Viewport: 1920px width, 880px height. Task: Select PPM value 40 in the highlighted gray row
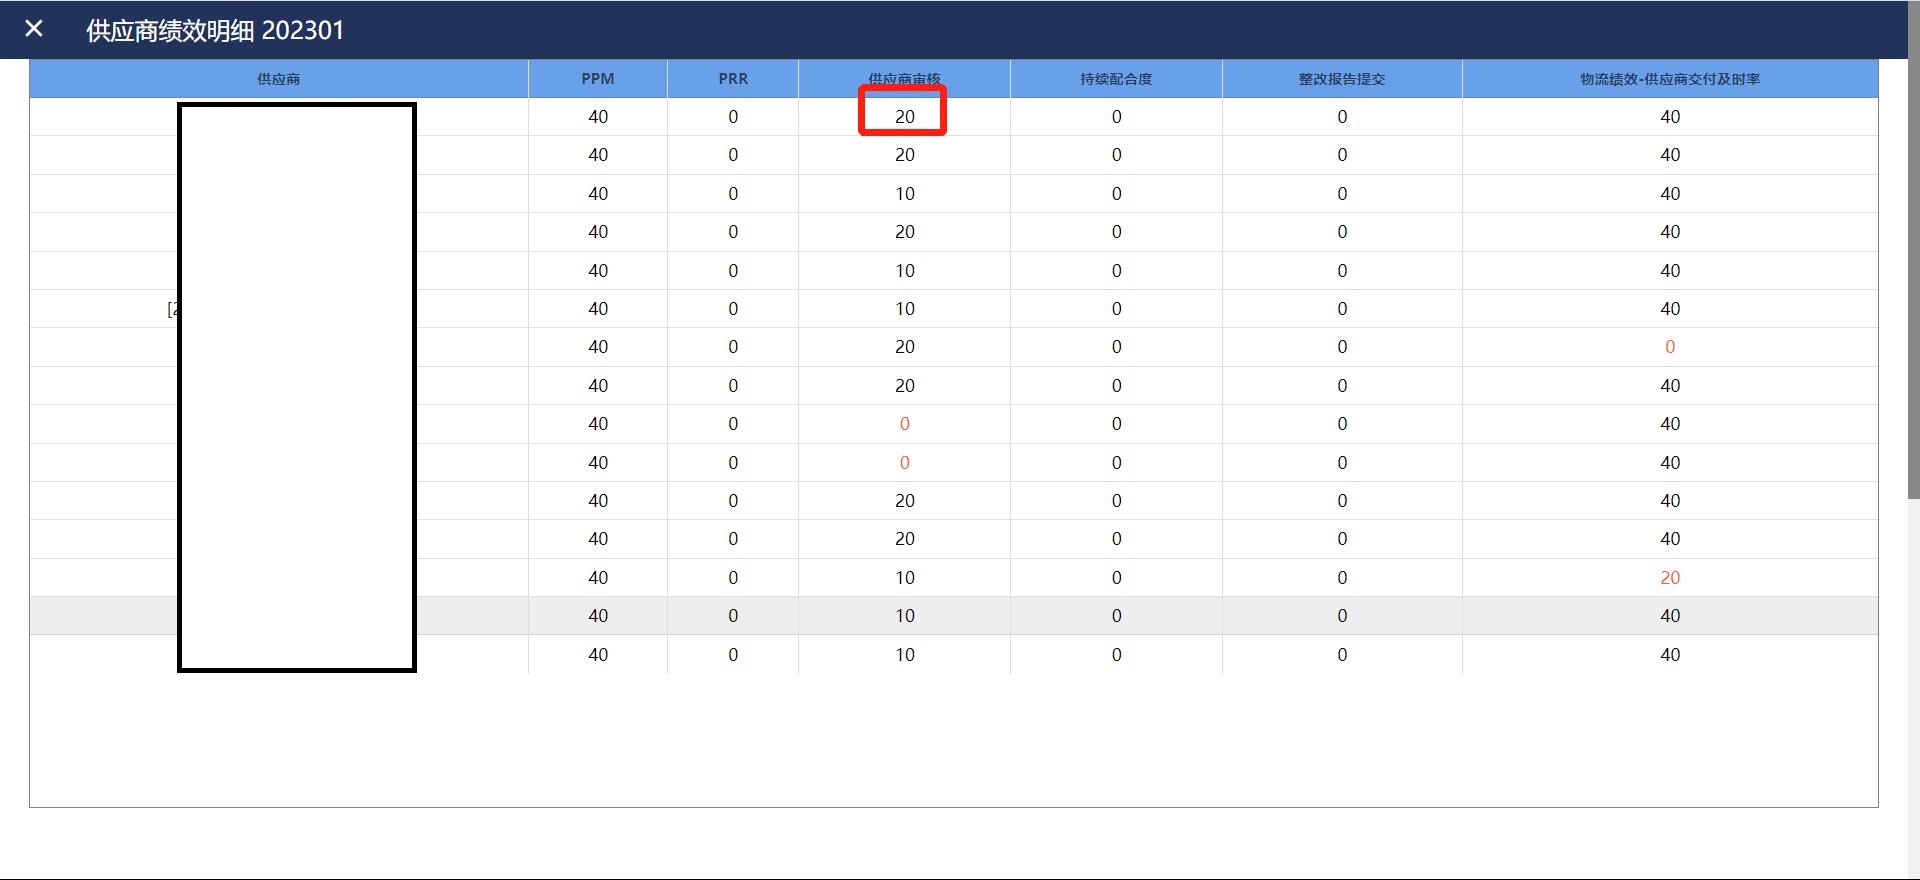[x=598, y=616]
